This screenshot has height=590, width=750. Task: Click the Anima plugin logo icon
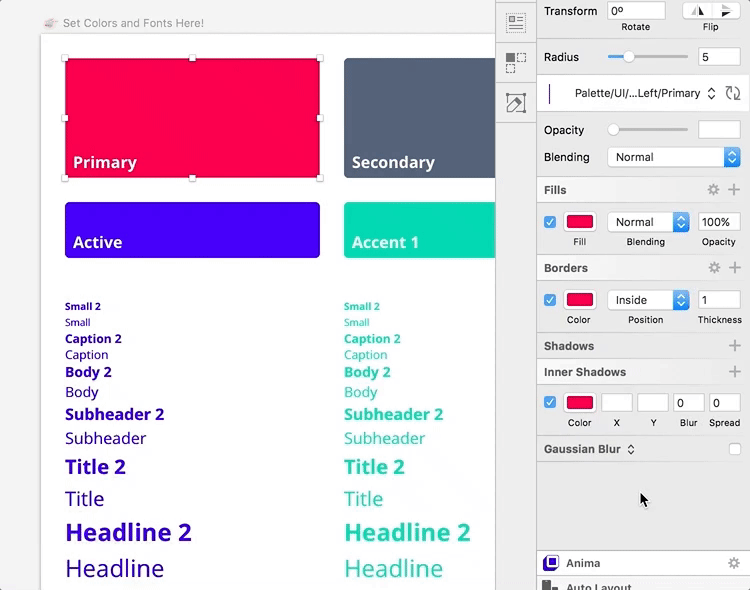coord(551,563)
